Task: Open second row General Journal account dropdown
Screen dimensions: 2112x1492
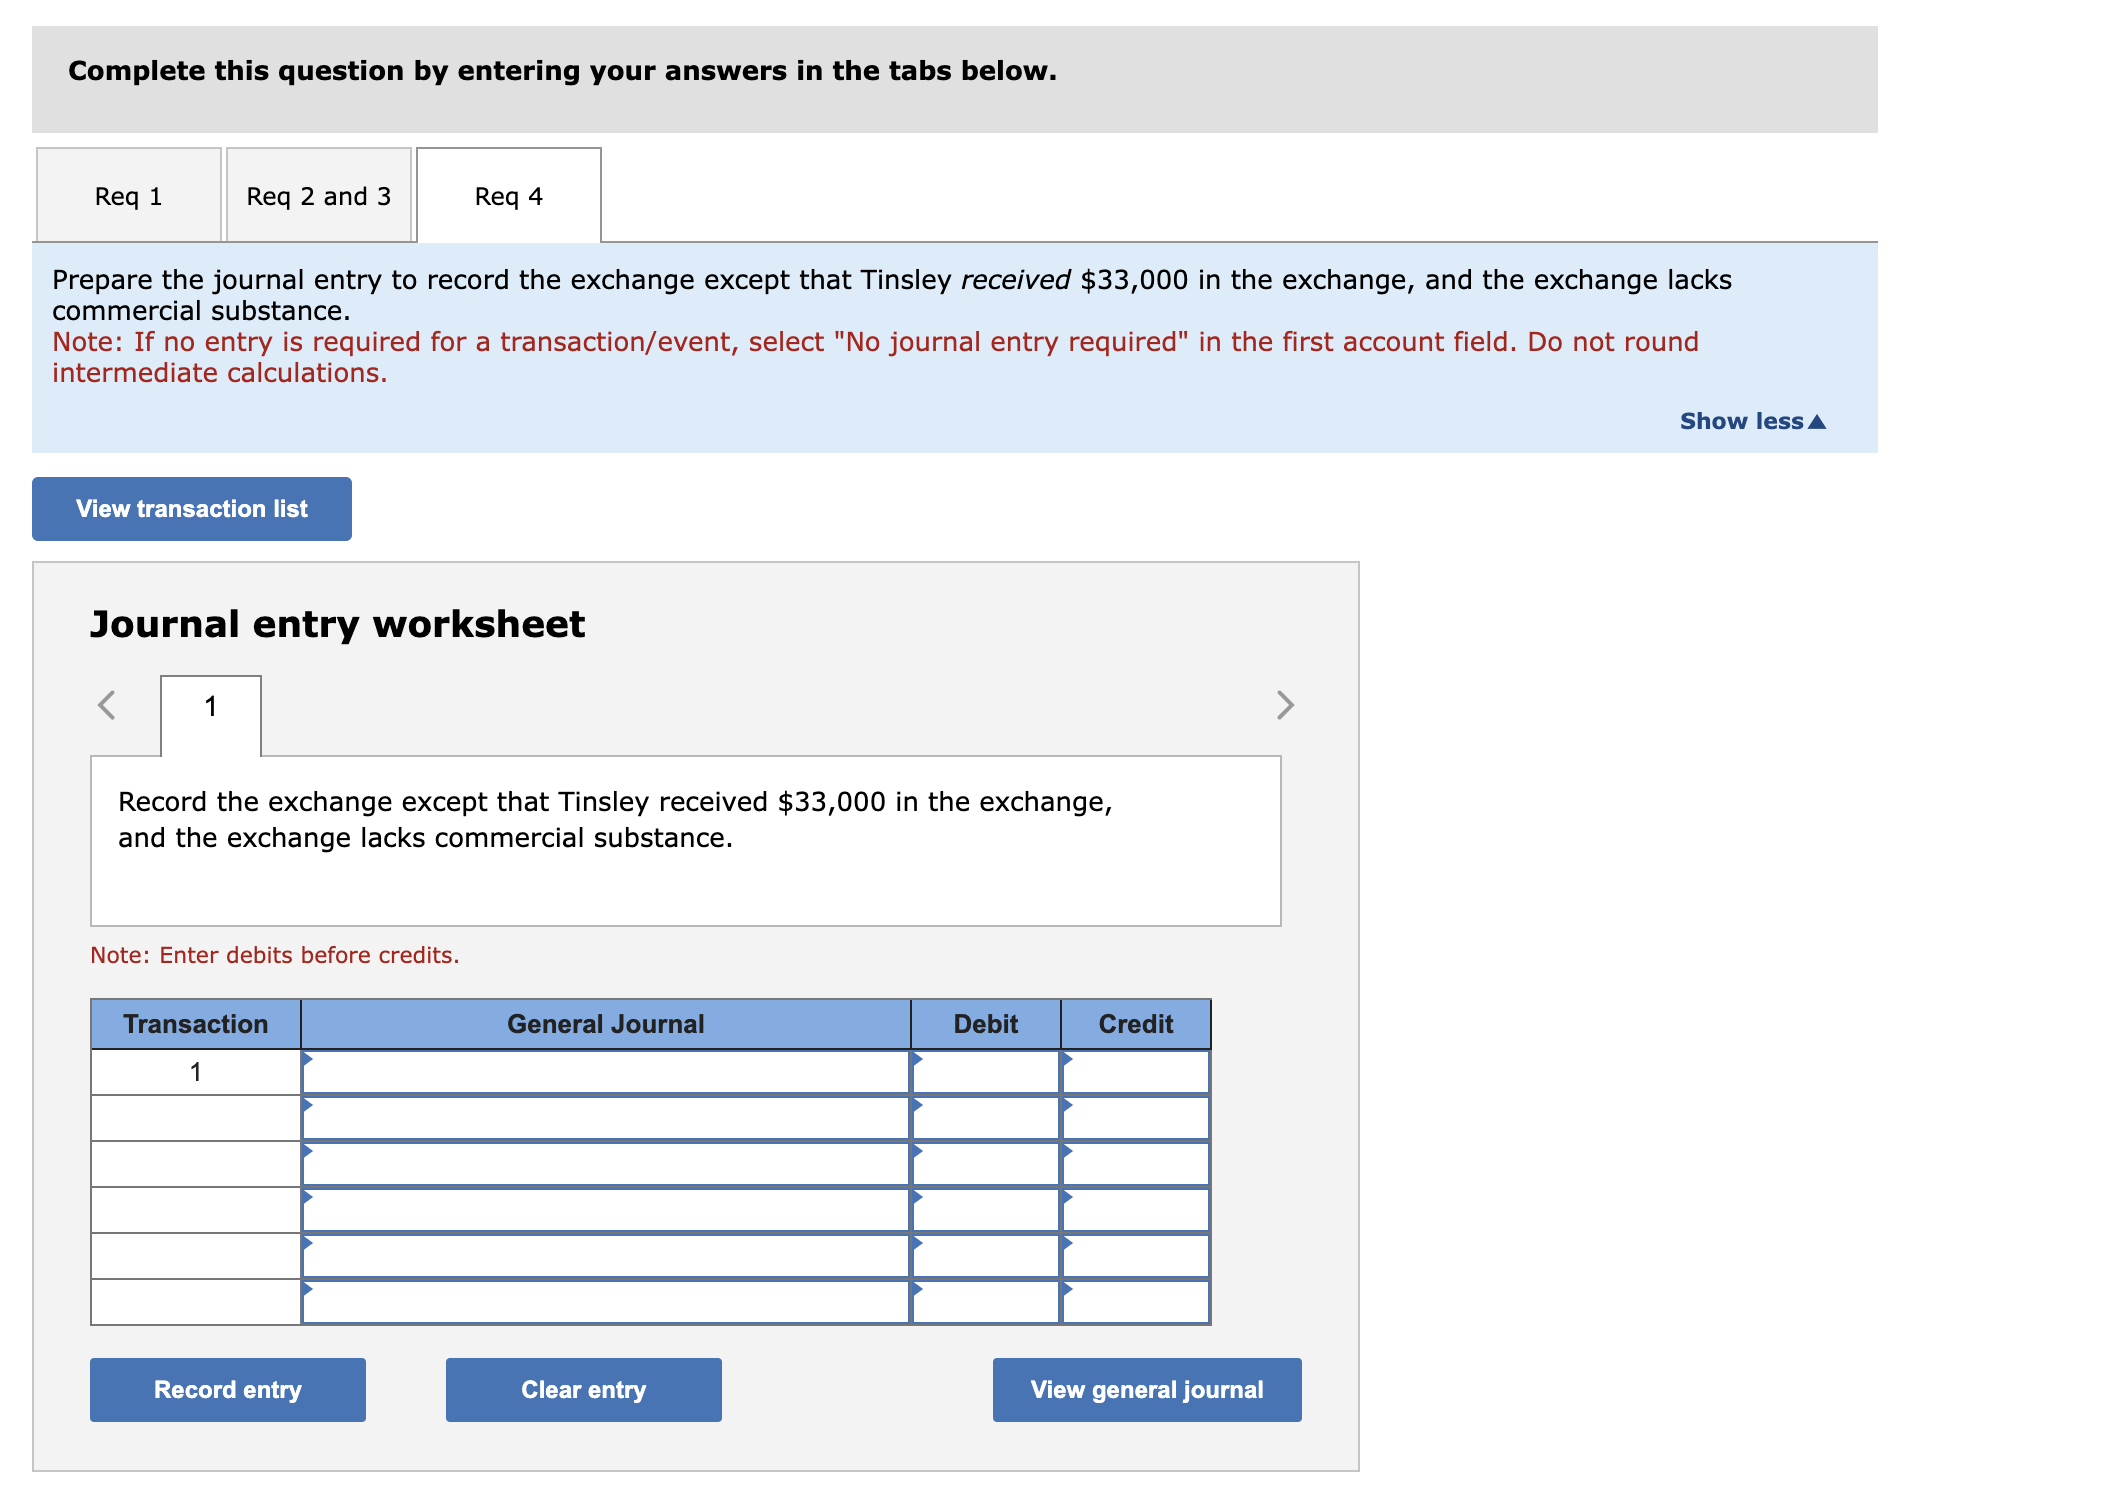Action: coord(605,1119)
